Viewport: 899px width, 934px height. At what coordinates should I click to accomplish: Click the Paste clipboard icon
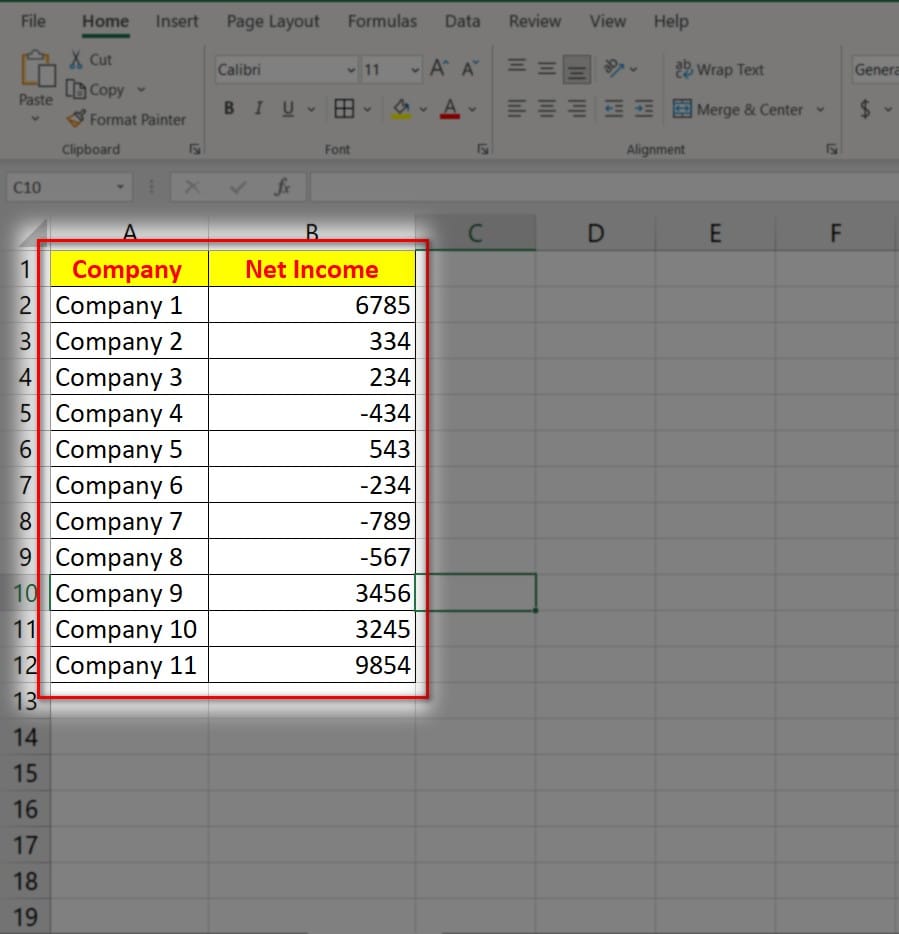pyautogui.click(x=36, y=70)
